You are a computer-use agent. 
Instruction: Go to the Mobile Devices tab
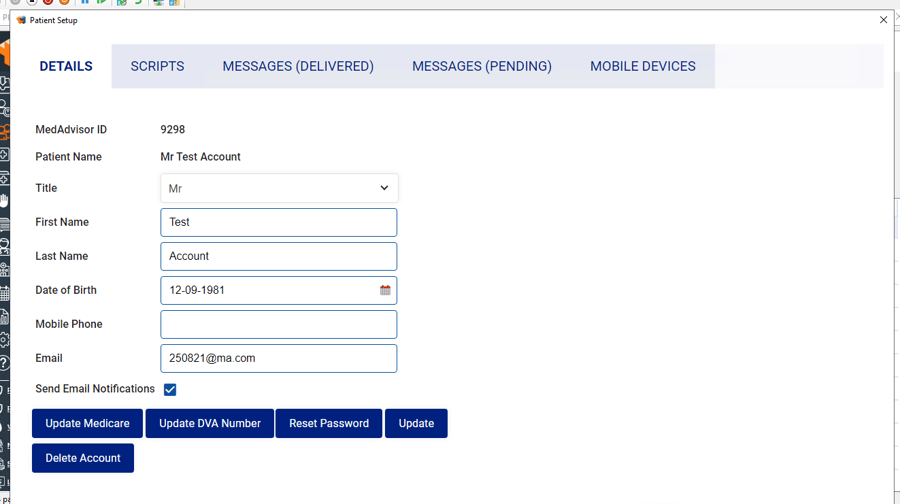(643, 67)
